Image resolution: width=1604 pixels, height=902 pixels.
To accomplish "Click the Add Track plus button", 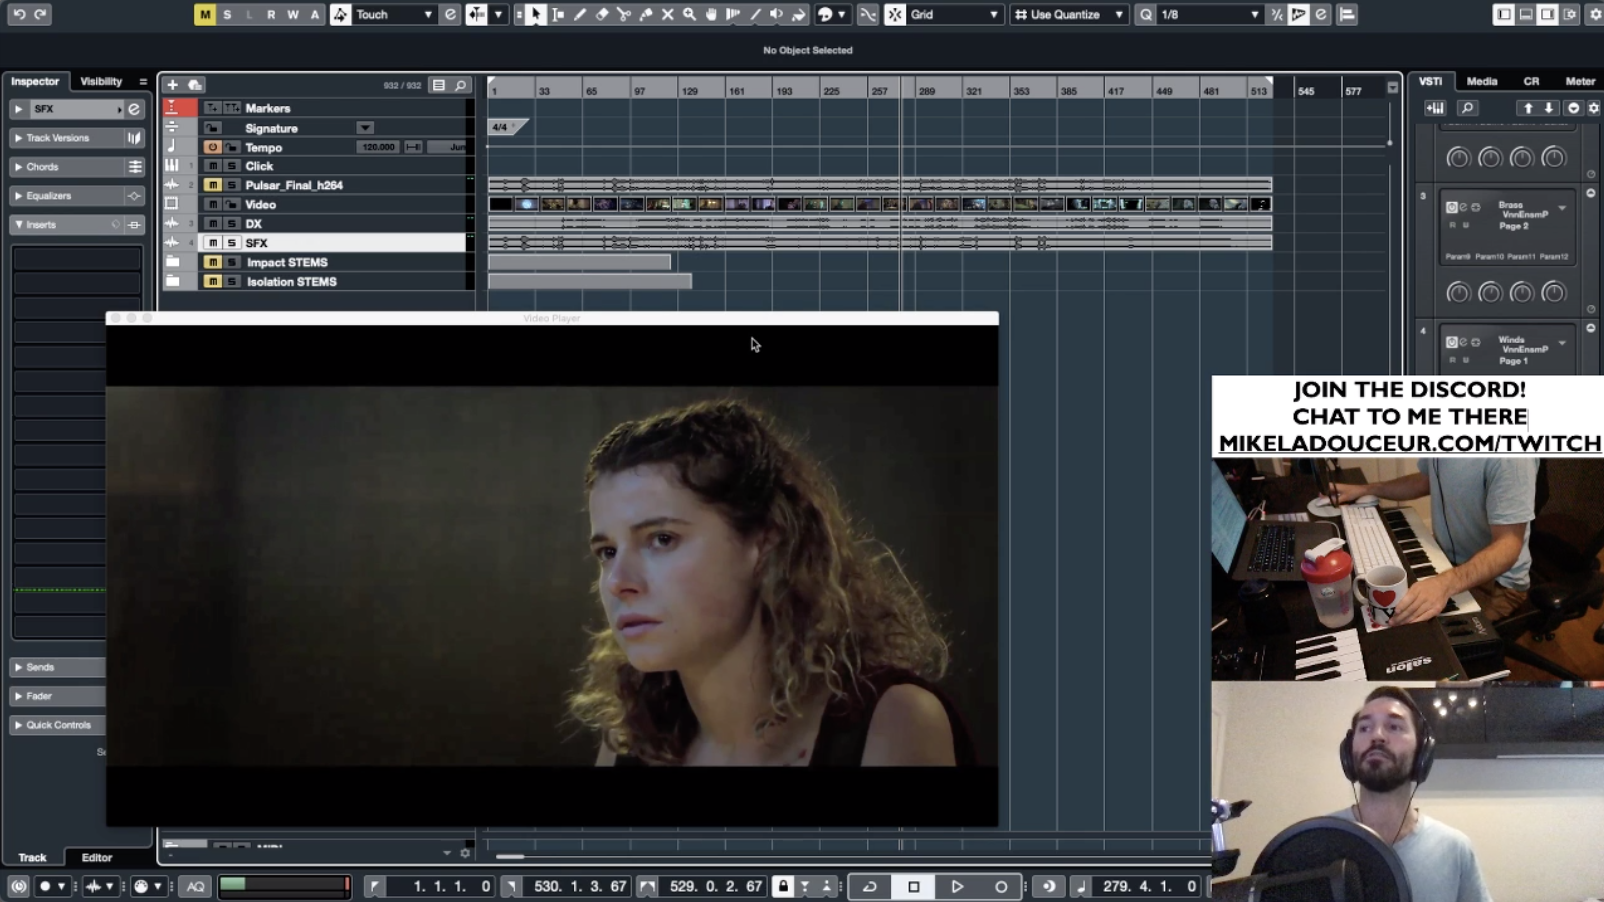I will (173, 85).
